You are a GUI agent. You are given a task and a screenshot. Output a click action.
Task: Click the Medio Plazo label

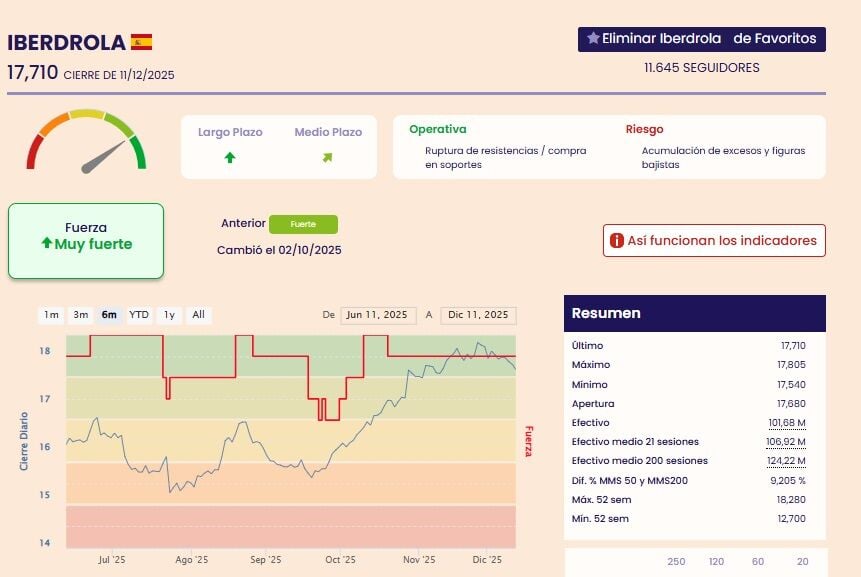coord(328,132)
